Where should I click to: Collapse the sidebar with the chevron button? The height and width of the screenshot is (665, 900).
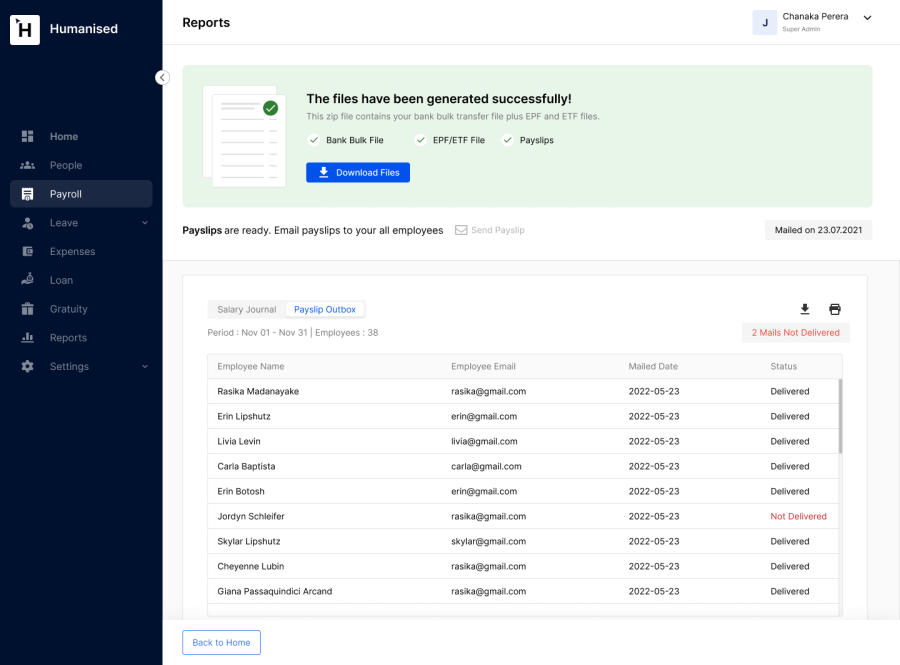coord(162,77)
